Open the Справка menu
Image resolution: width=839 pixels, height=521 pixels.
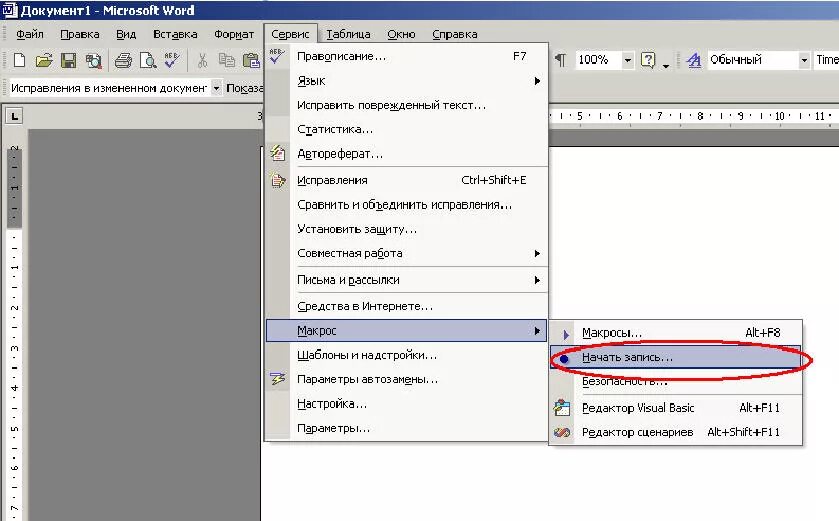[x=455, y=34]
